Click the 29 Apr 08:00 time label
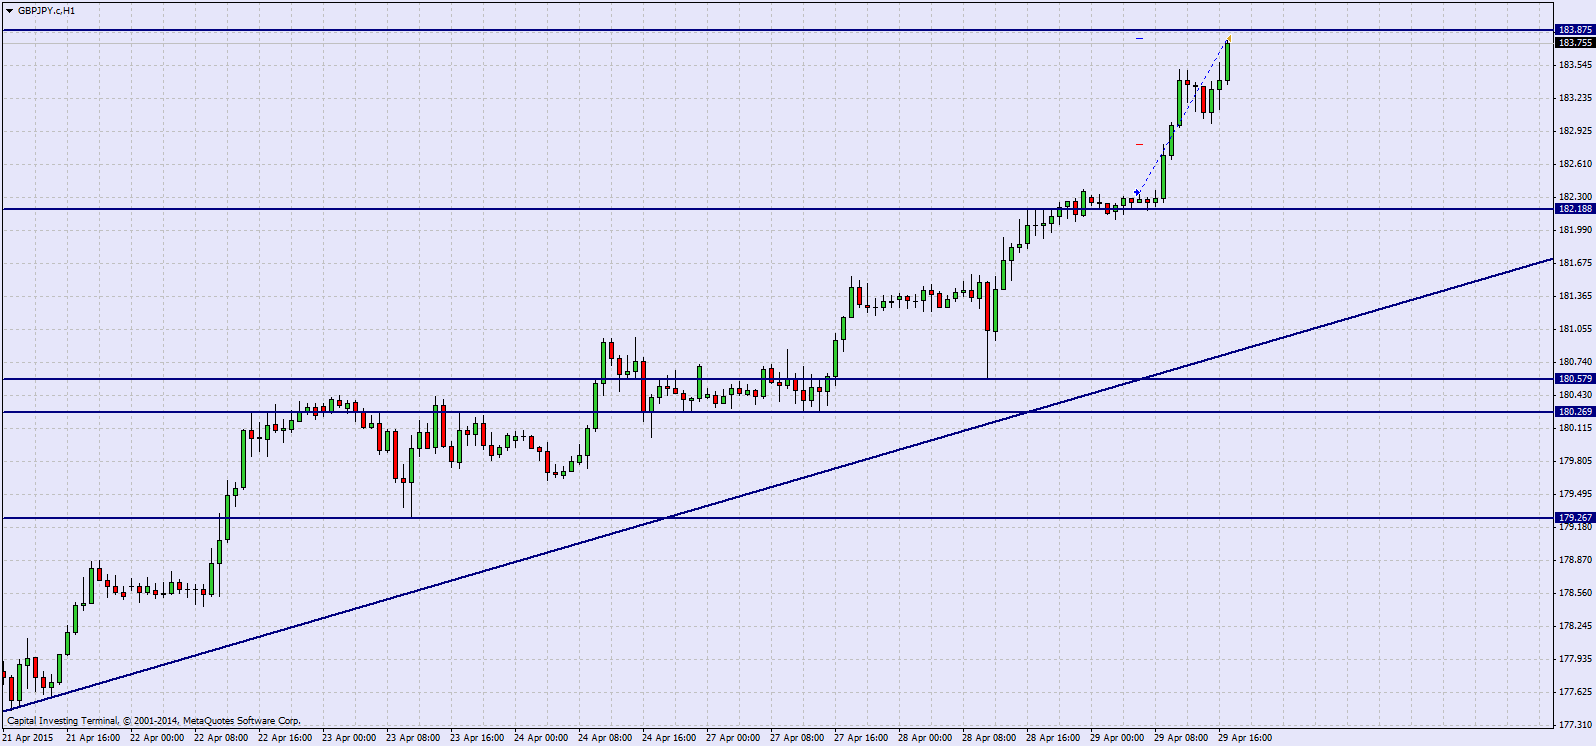Screen dimensions: 1596x746 tap(1181, 738)
